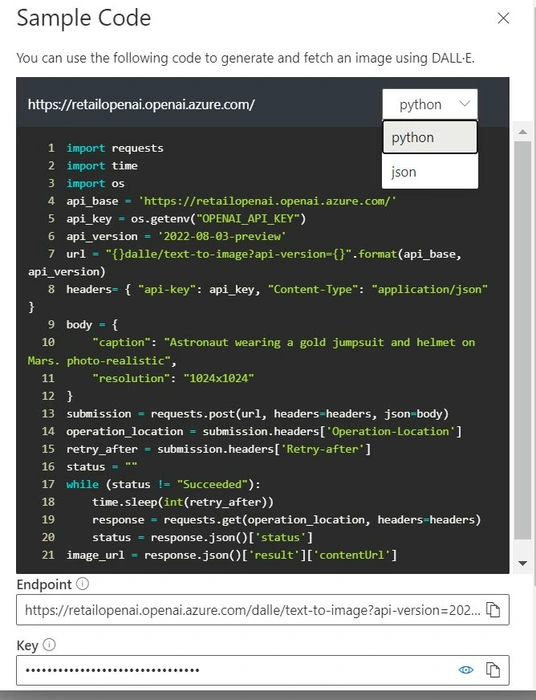Click the "application/json" header value

point(430,289)
